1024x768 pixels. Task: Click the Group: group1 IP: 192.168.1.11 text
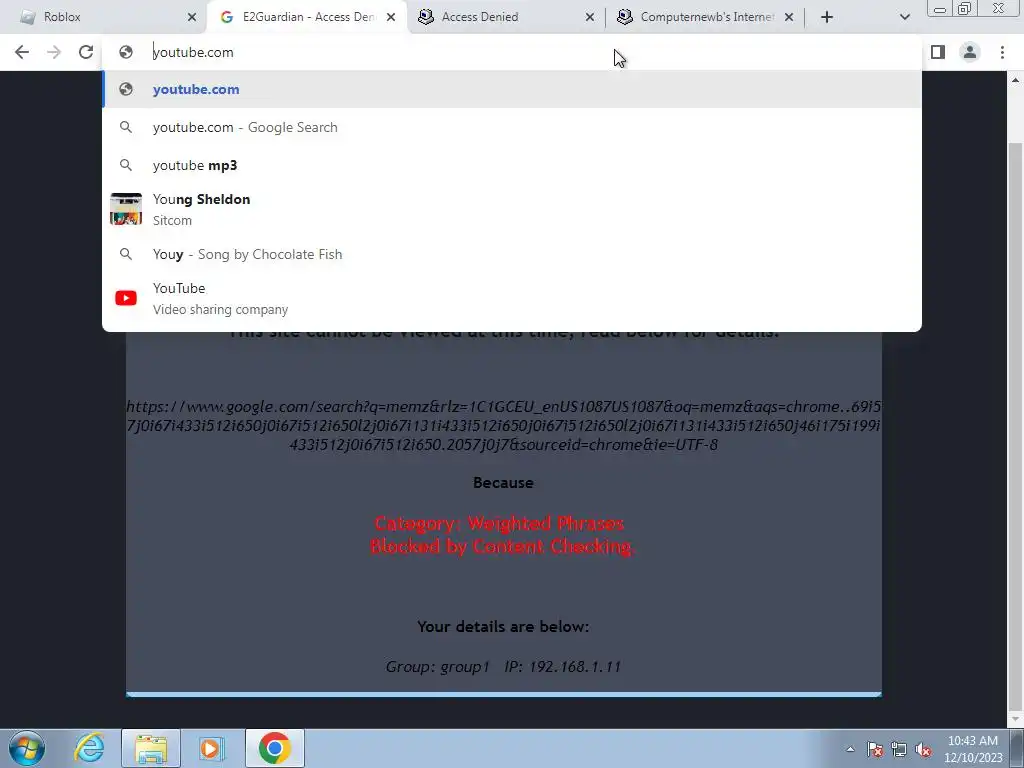point(503,667)
